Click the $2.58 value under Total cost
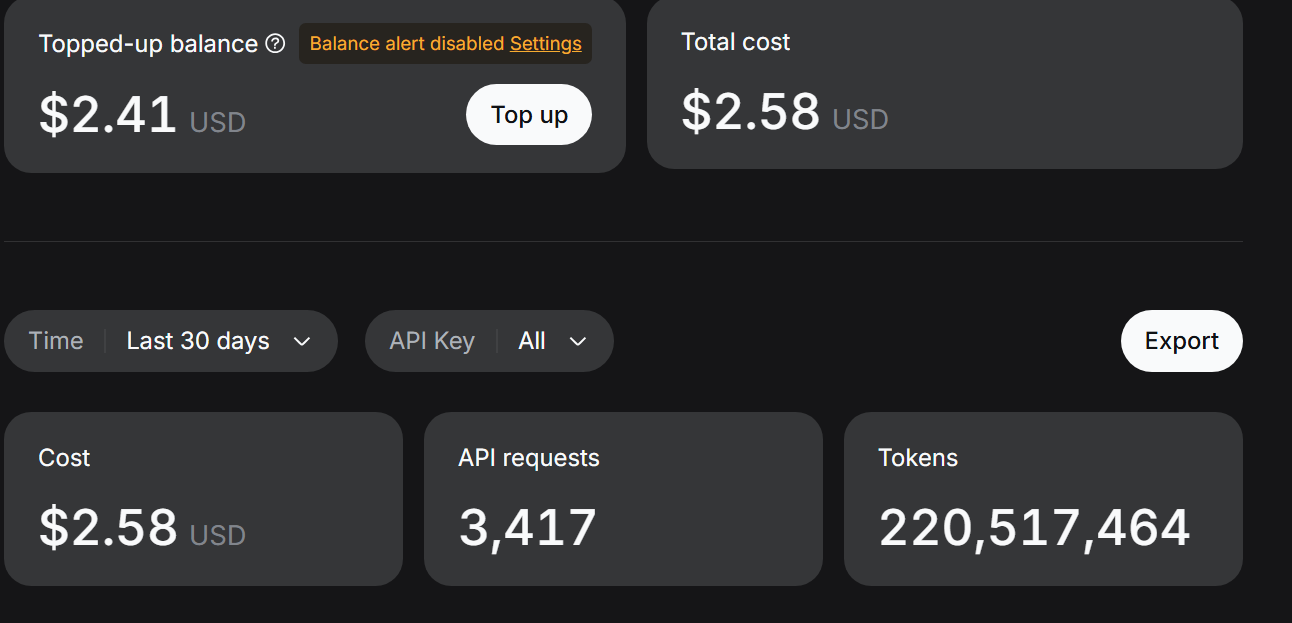This screenshot has width=1292, height=623. 750,111
